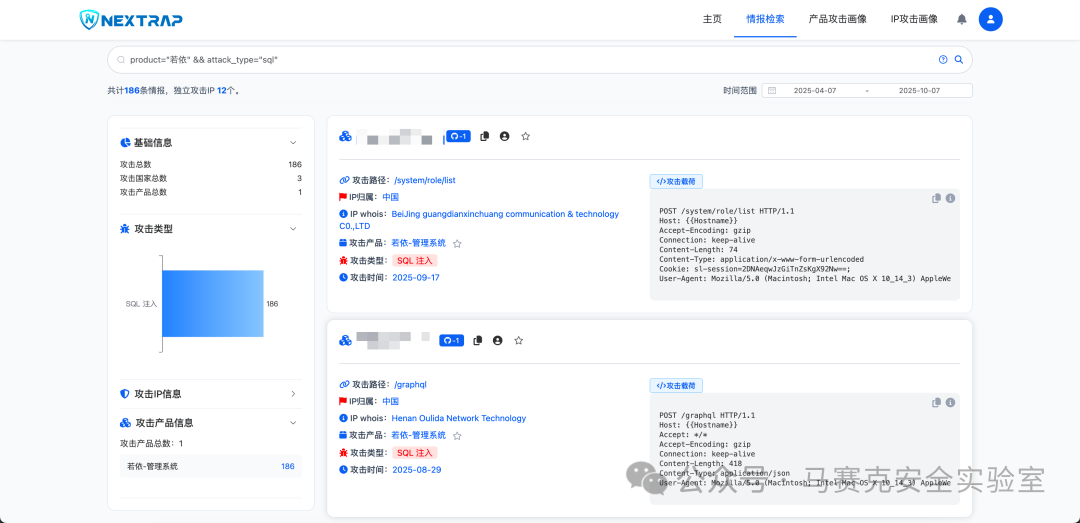
Task: Expand the 攻击IP信息 section
Action: point(293,394)
